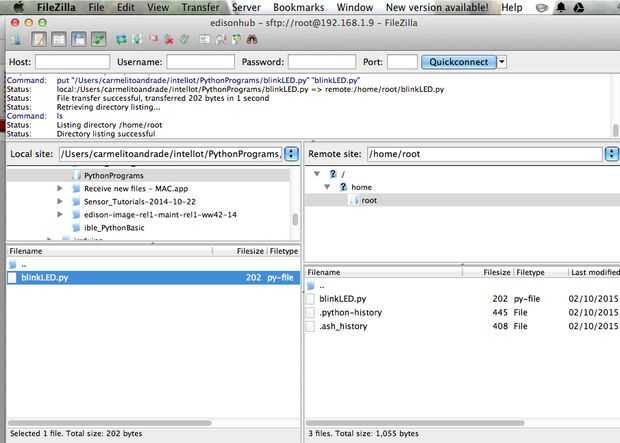This screenshot has width=620, height=443.
Task: Open the filename filters dialog icon
Action: [204, 40]
